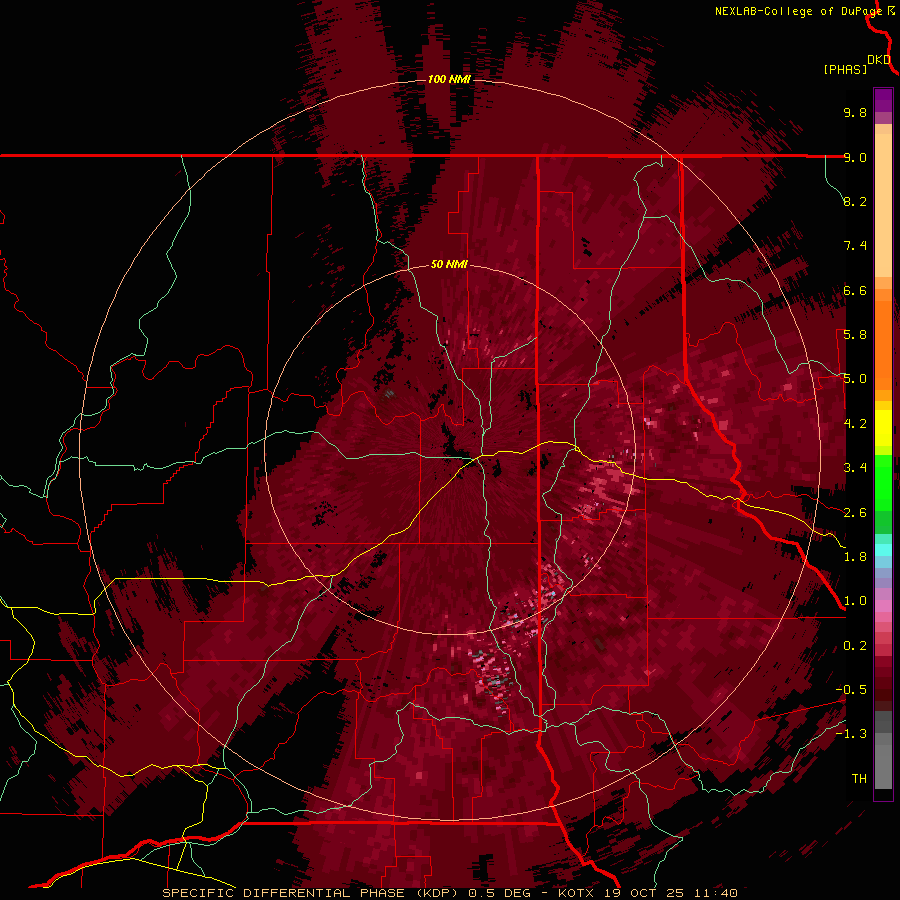Click the TH label on the color scale

859,779
